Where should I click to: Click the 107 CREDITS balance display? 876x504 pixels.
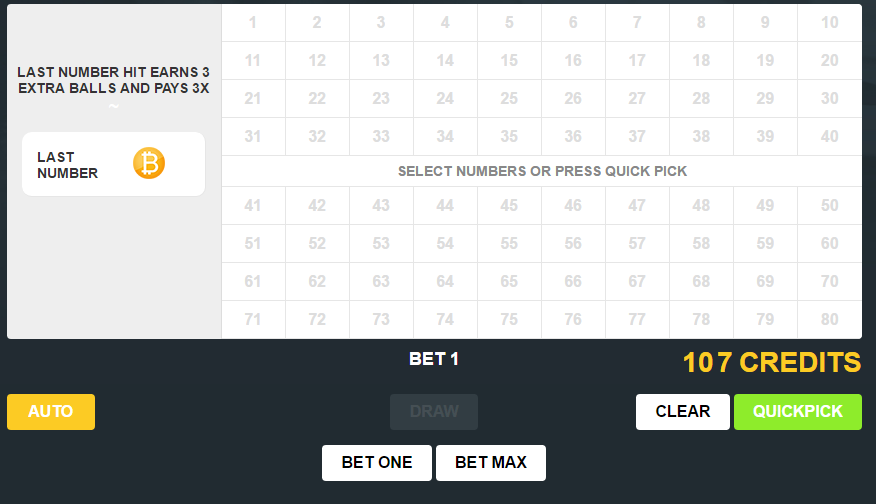tap(771, 362)
